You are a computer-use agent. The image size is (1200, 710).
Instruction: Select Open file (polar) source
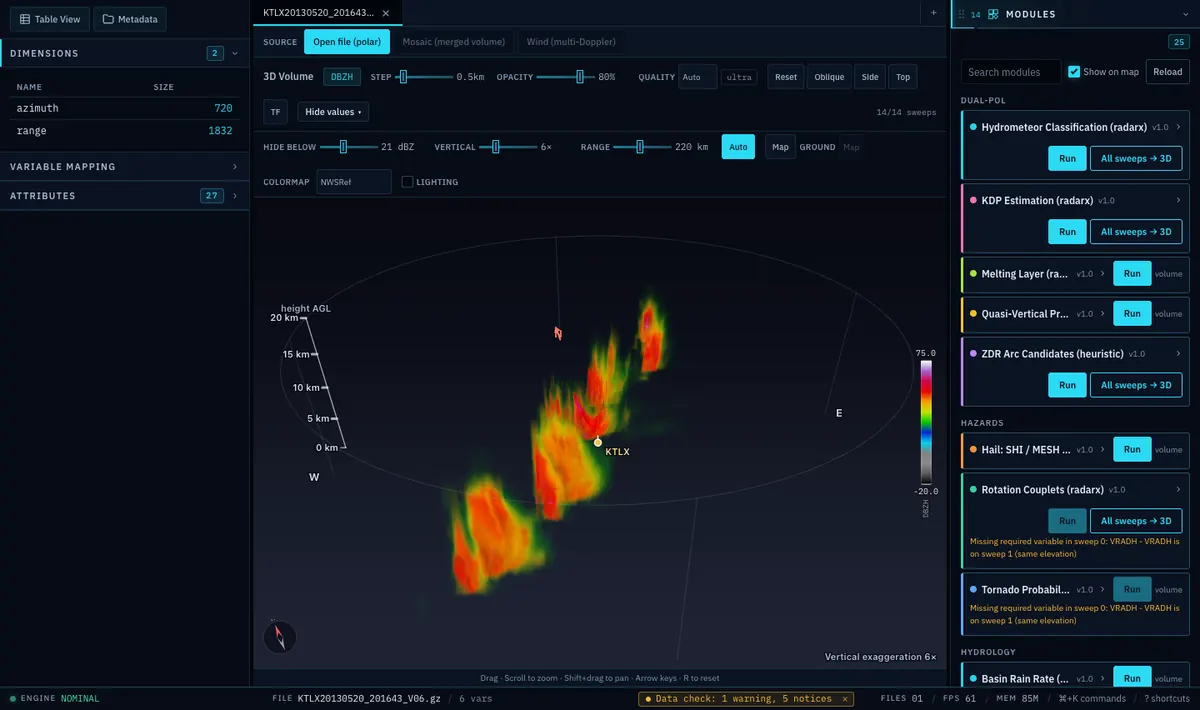(x=347, y=42)
